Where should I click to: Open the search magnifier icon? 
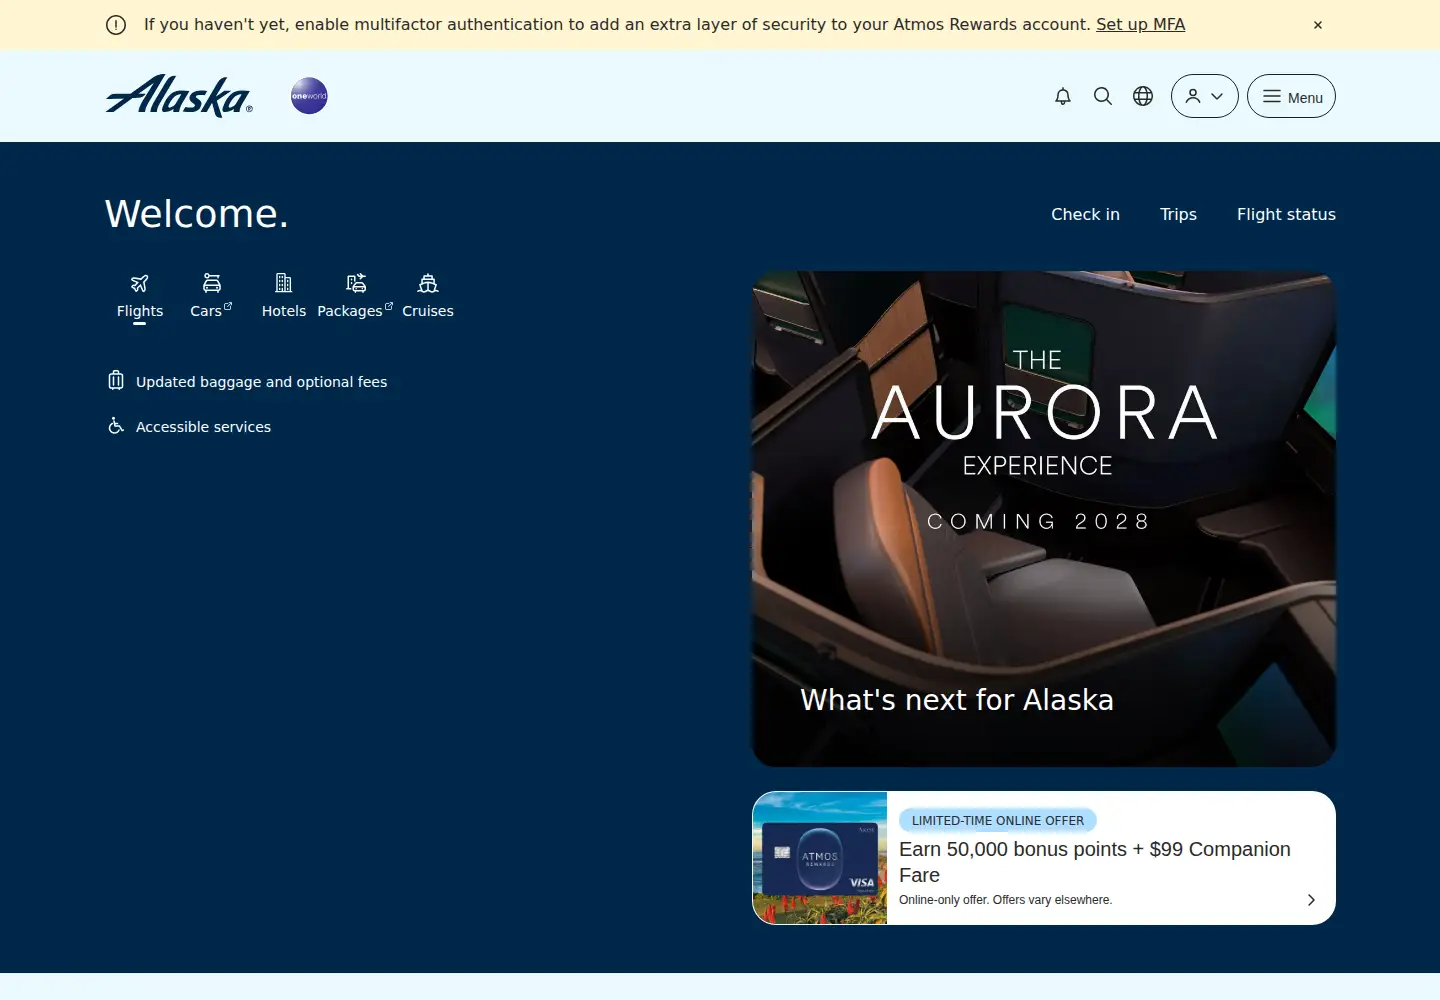[1103, 96]
